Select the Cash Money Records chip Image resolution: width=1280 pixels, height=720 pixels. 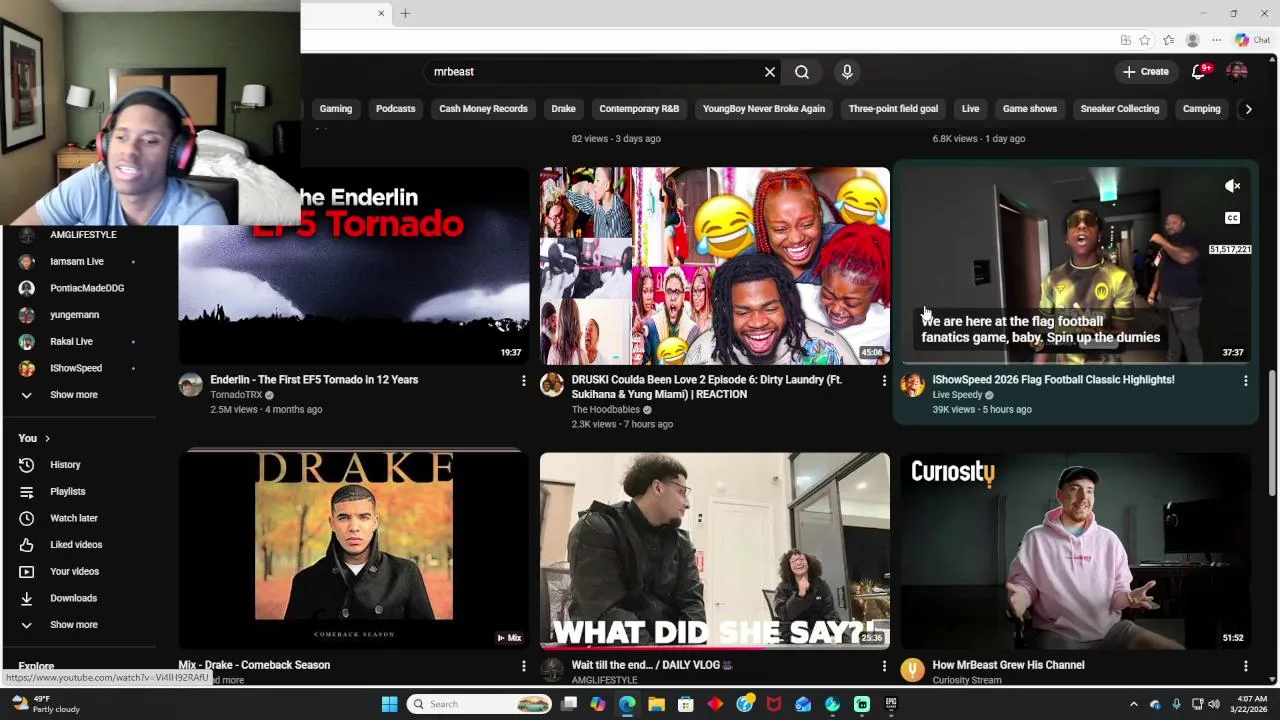click(x=483, y=109)
